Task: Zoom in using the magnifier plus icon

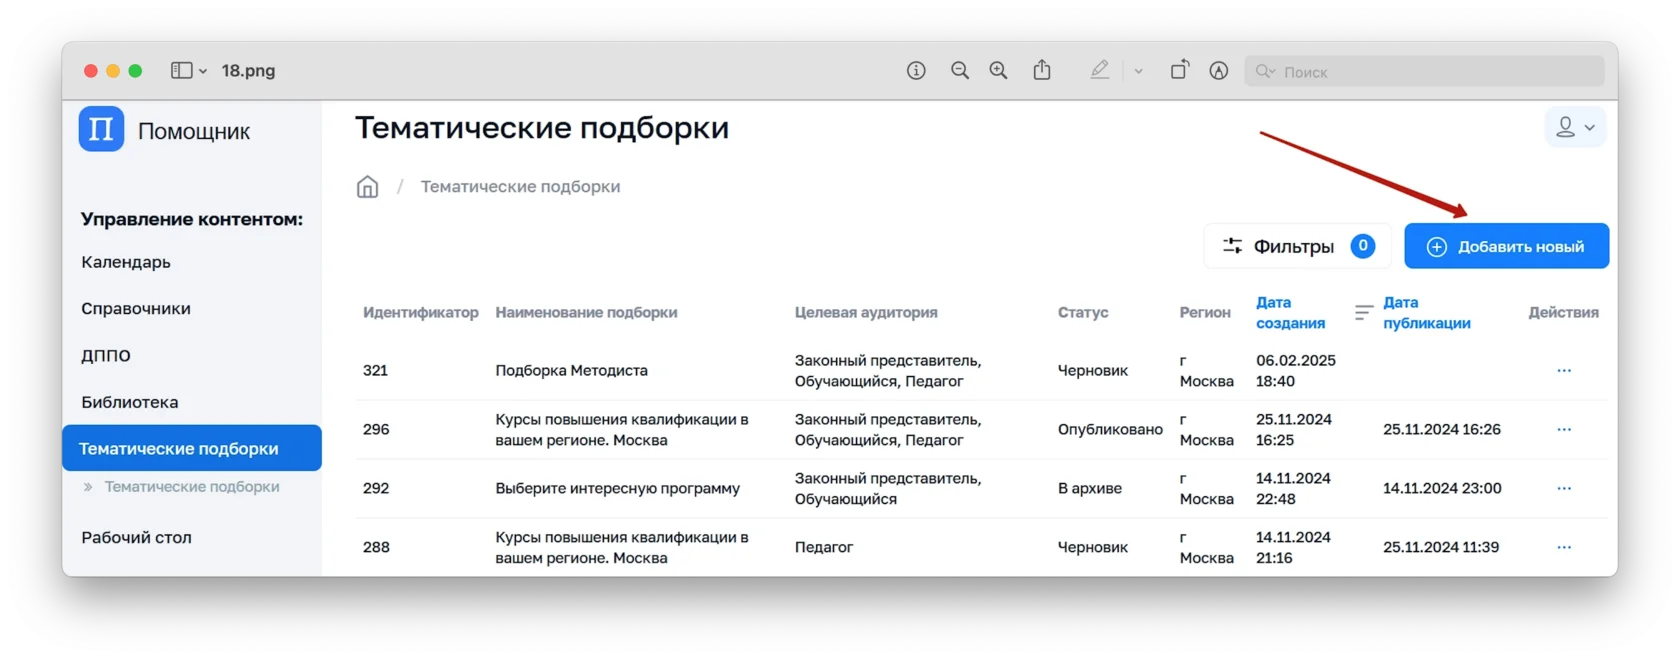Action: pos(998,71)
